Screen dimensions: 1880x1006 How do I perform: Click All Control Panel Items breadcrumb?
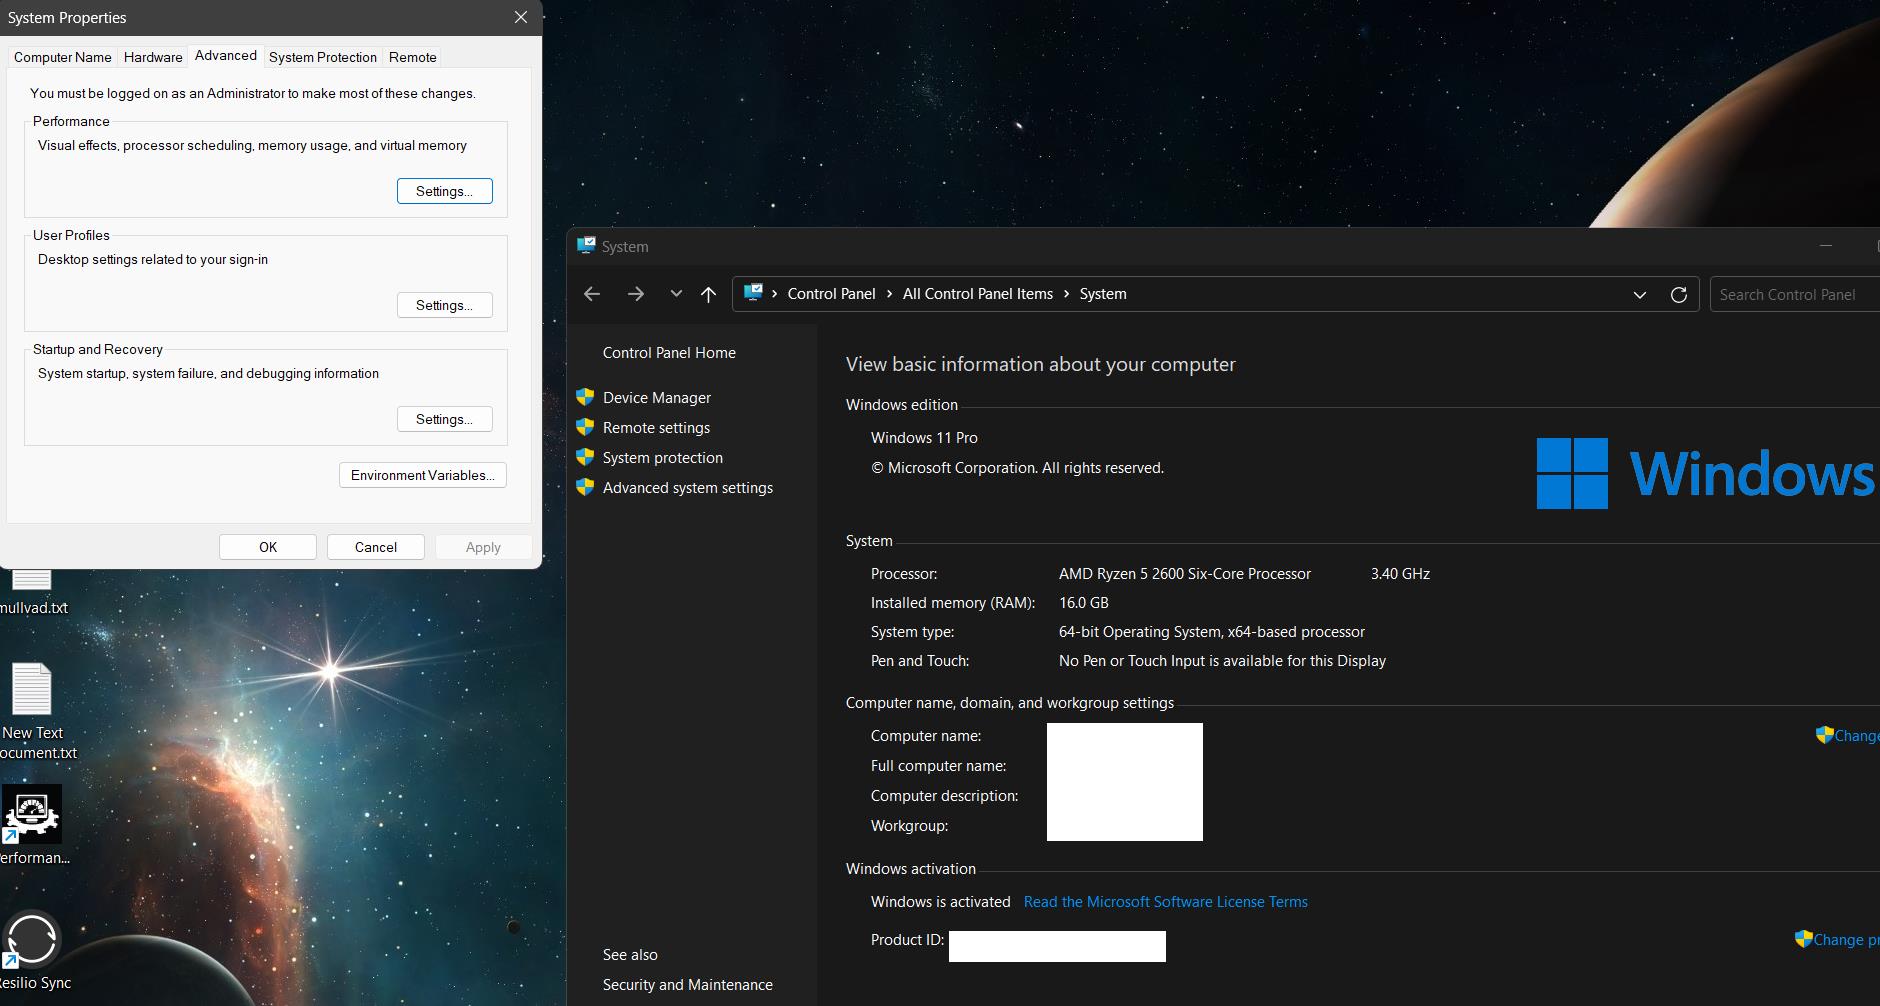977,294
